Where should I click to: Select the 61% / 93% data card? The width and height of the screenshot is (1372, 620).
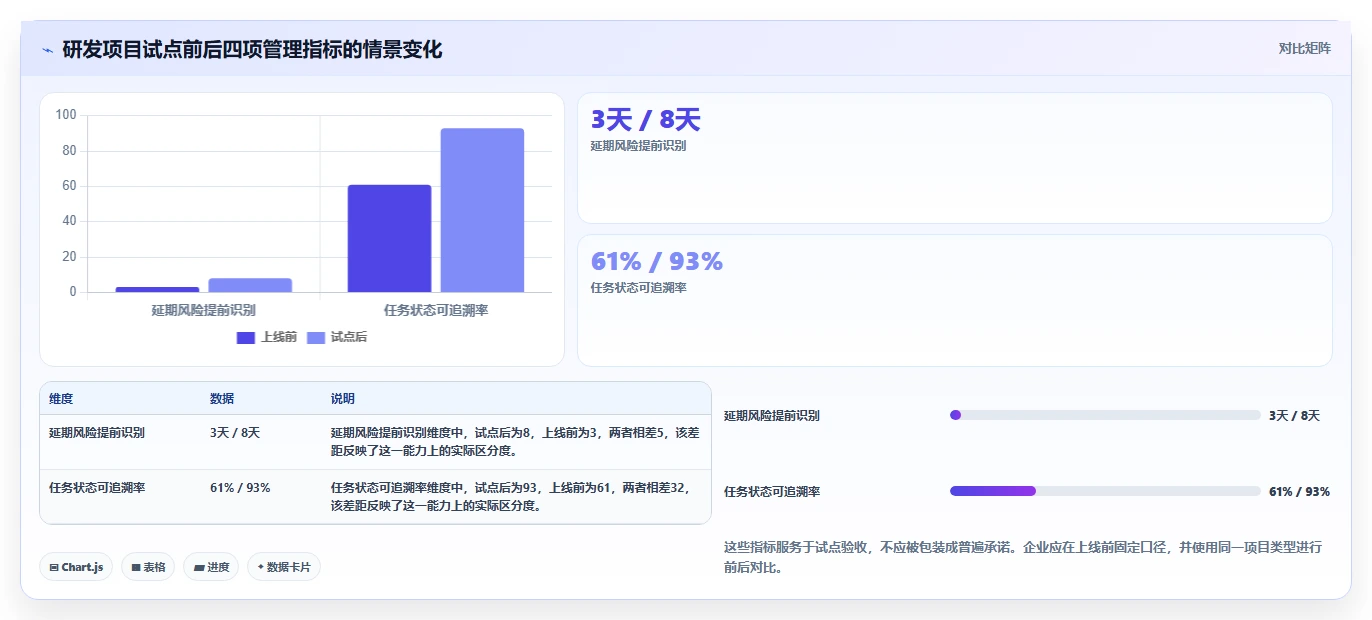click(x=955, y=300)
